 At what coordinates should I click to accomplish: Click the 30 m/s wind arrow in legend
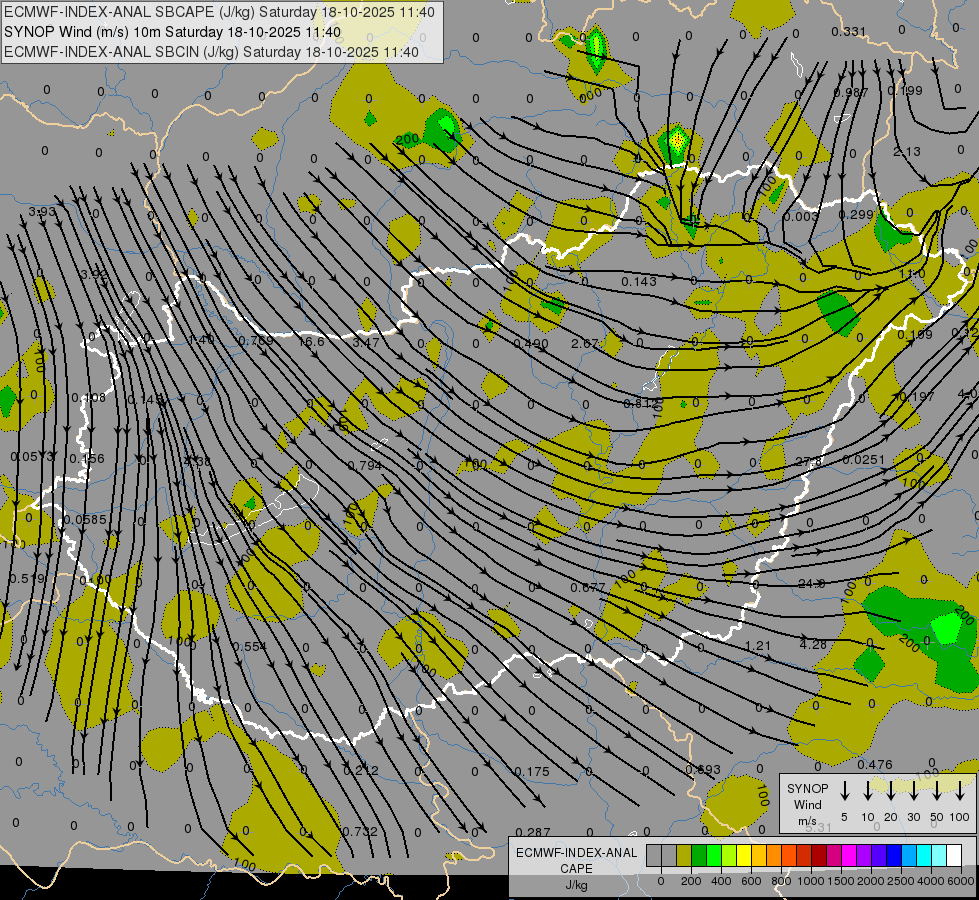pyautogui.click(x=913, y=791)
